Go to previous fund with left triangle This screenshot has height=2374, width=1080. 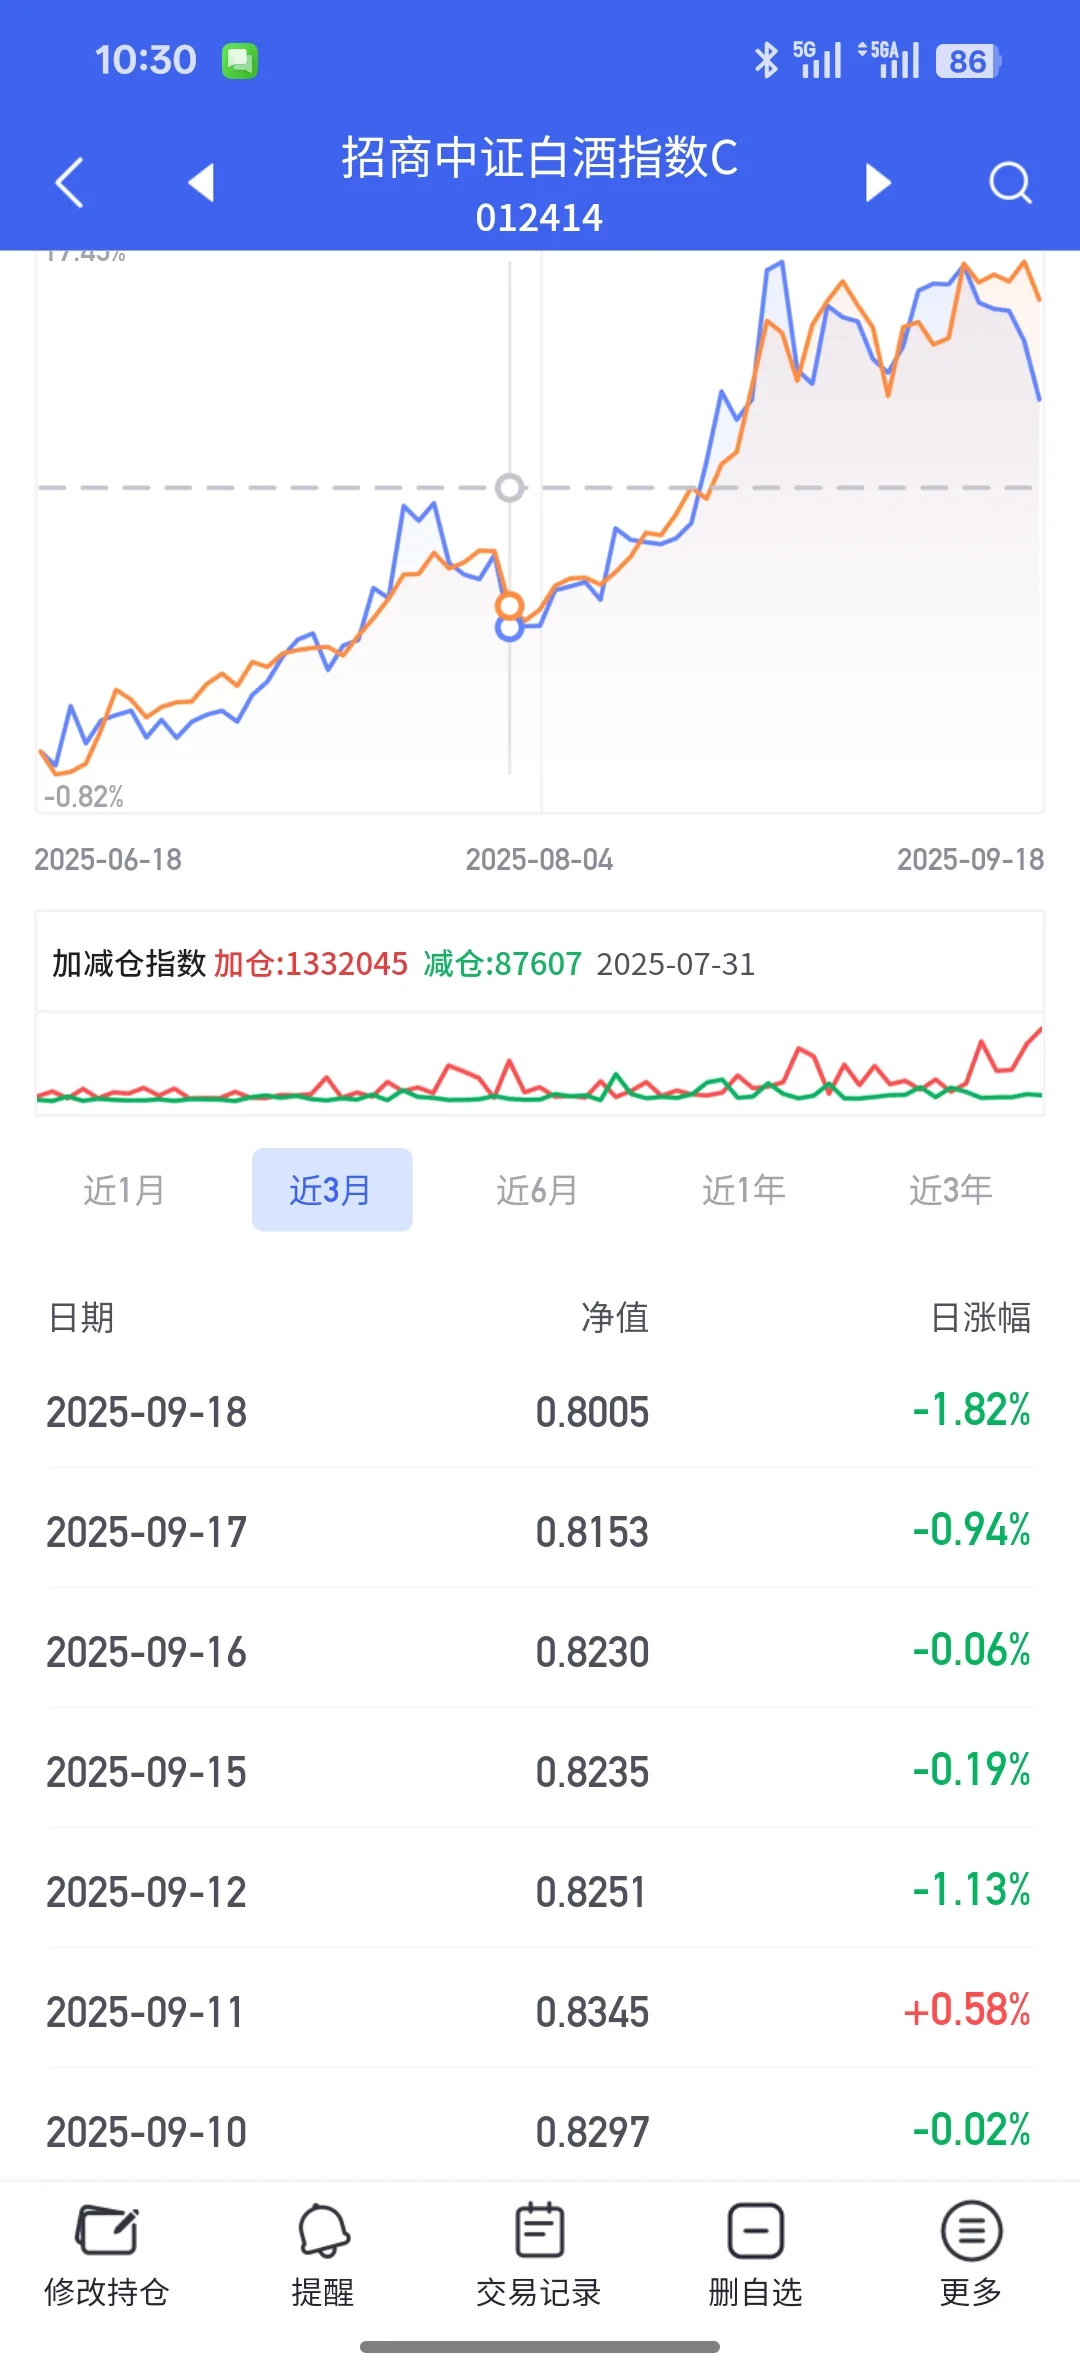[x=202, y=182]
